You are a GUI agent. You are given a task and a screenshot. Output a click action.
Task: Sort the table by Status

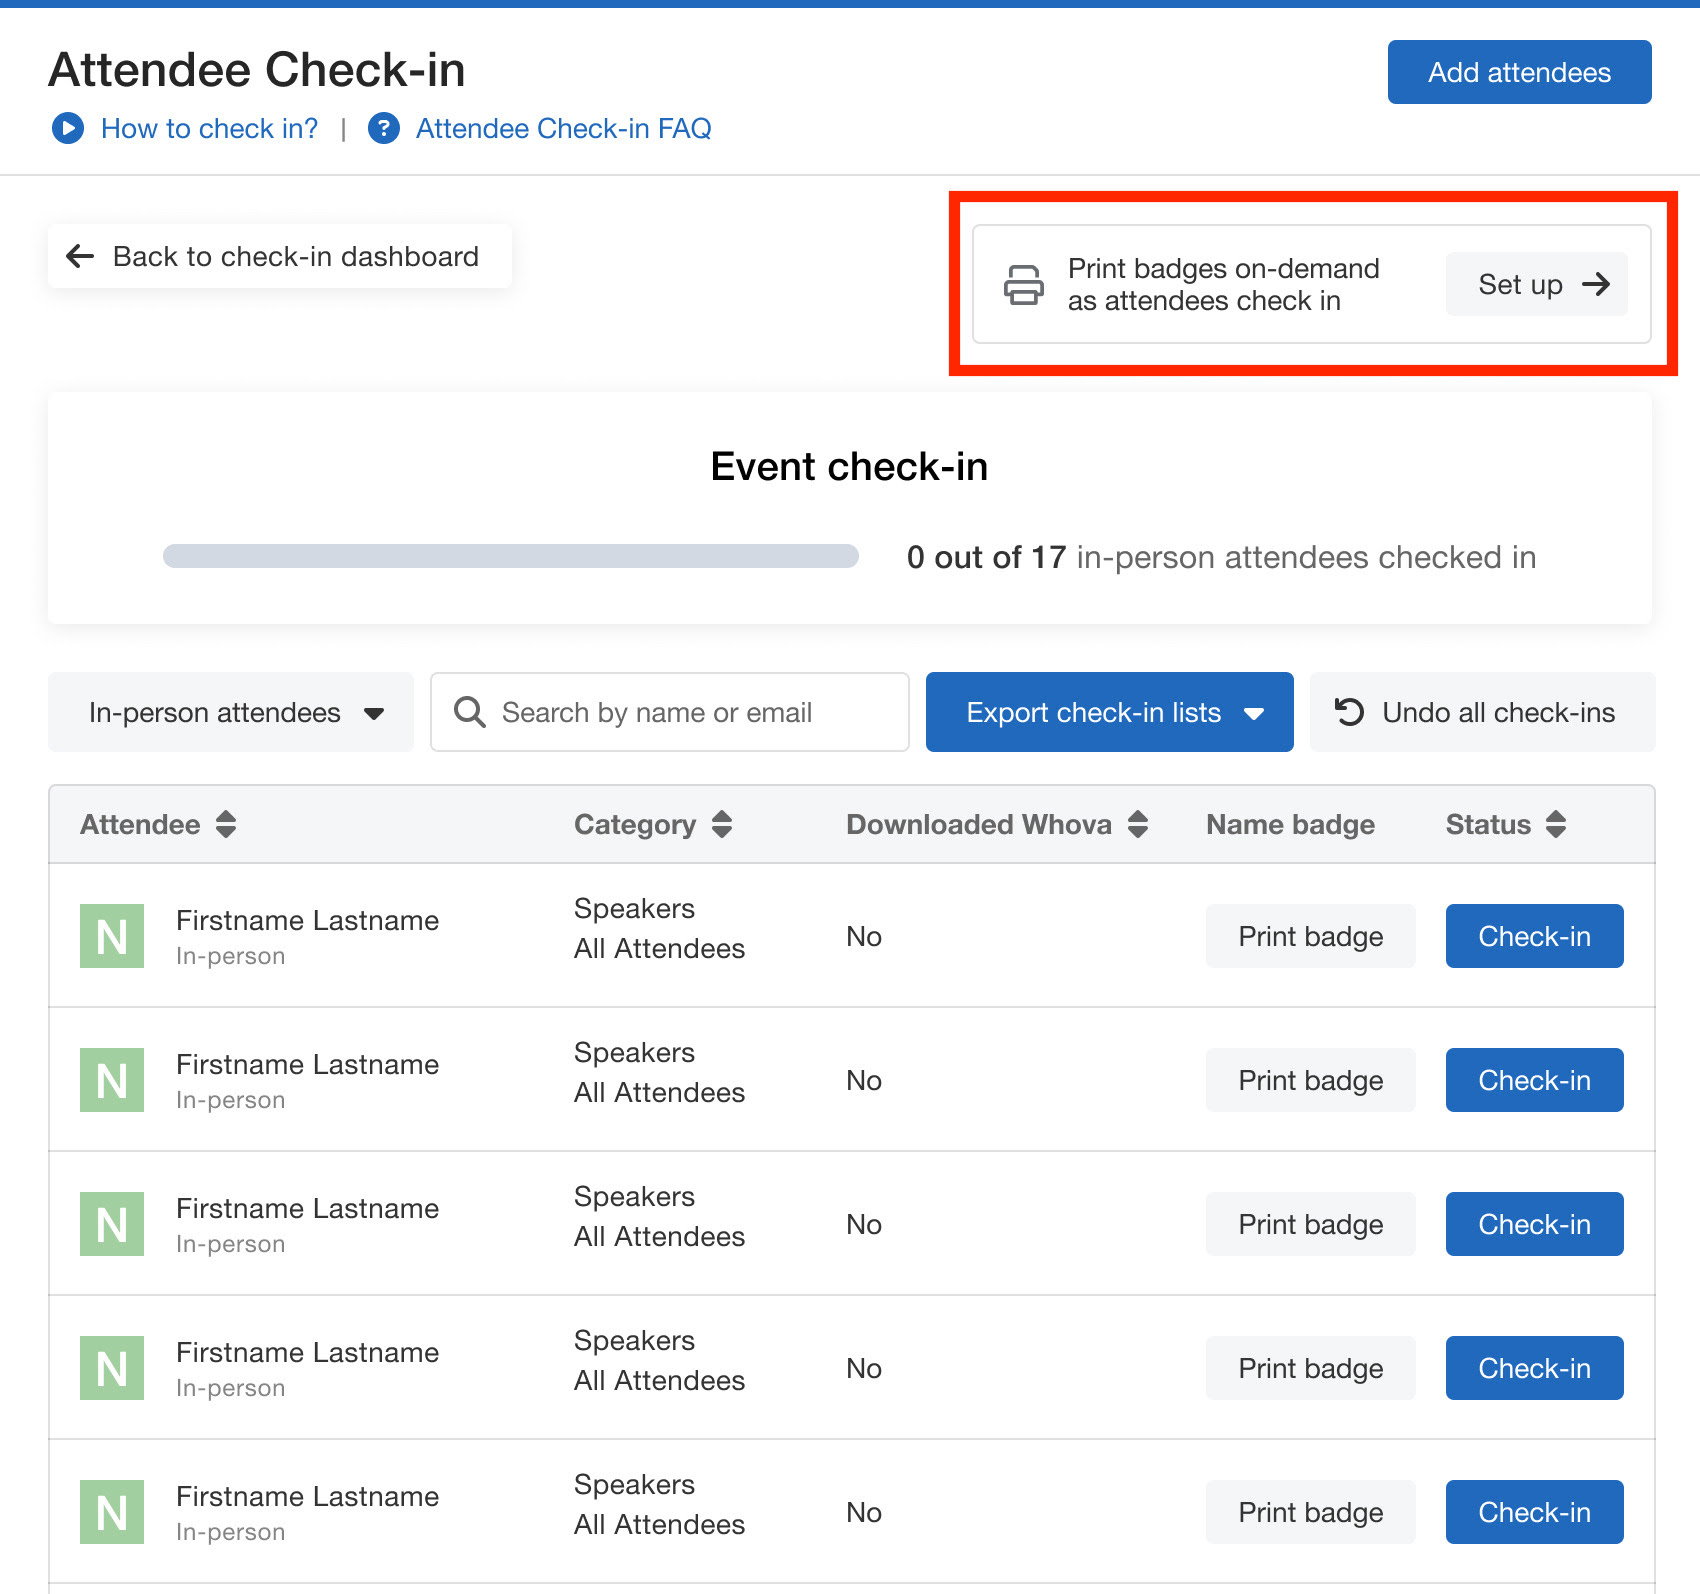pos(1556,824)
